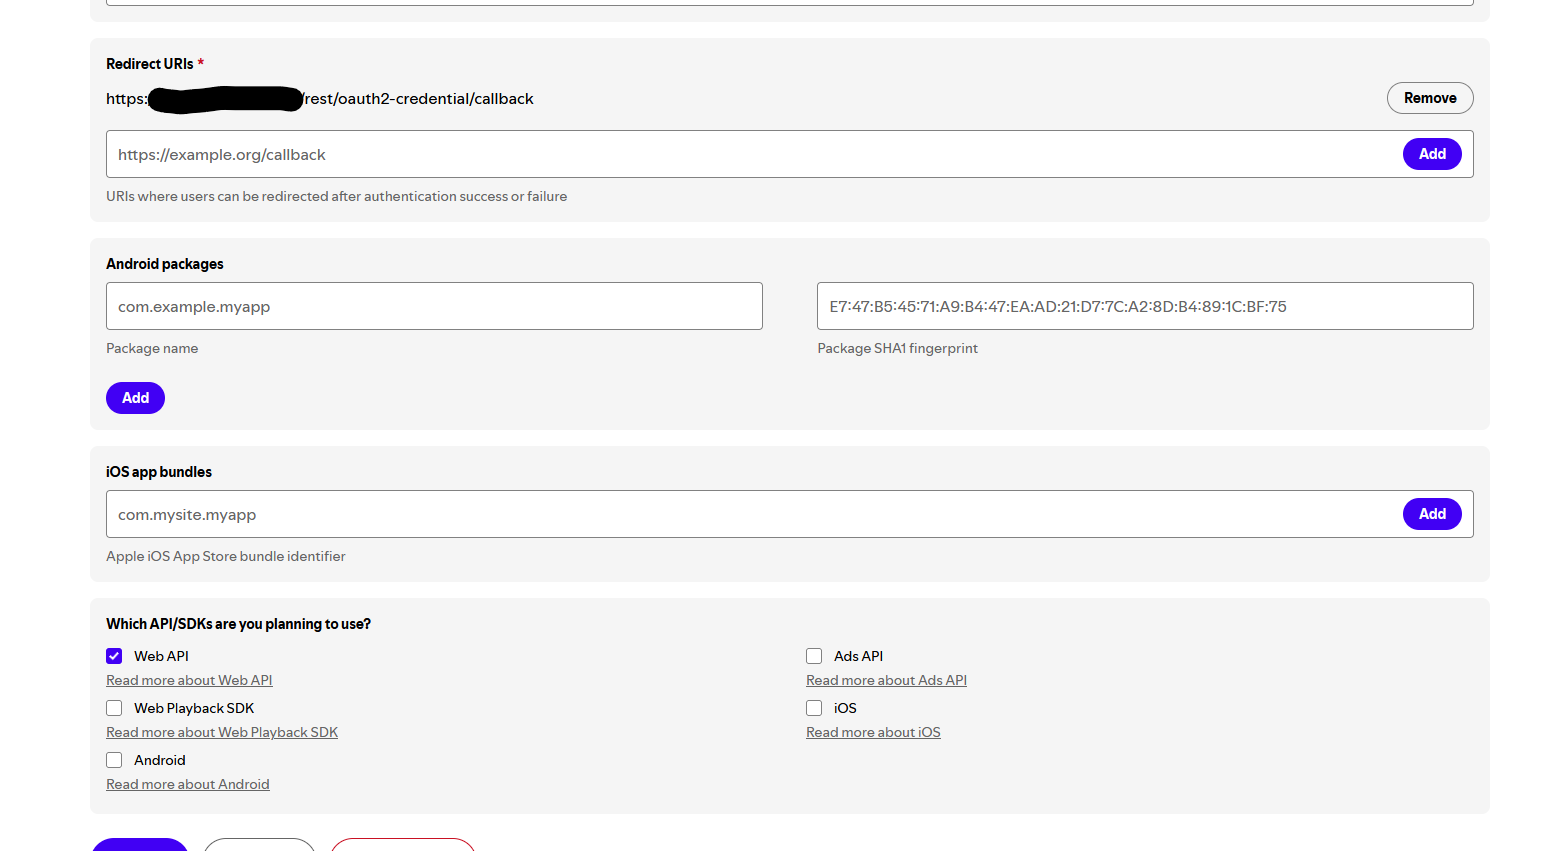Uncheck the Web API checkbox
This screenshot has height=851, width=1565.
click(x=114, y=656)
